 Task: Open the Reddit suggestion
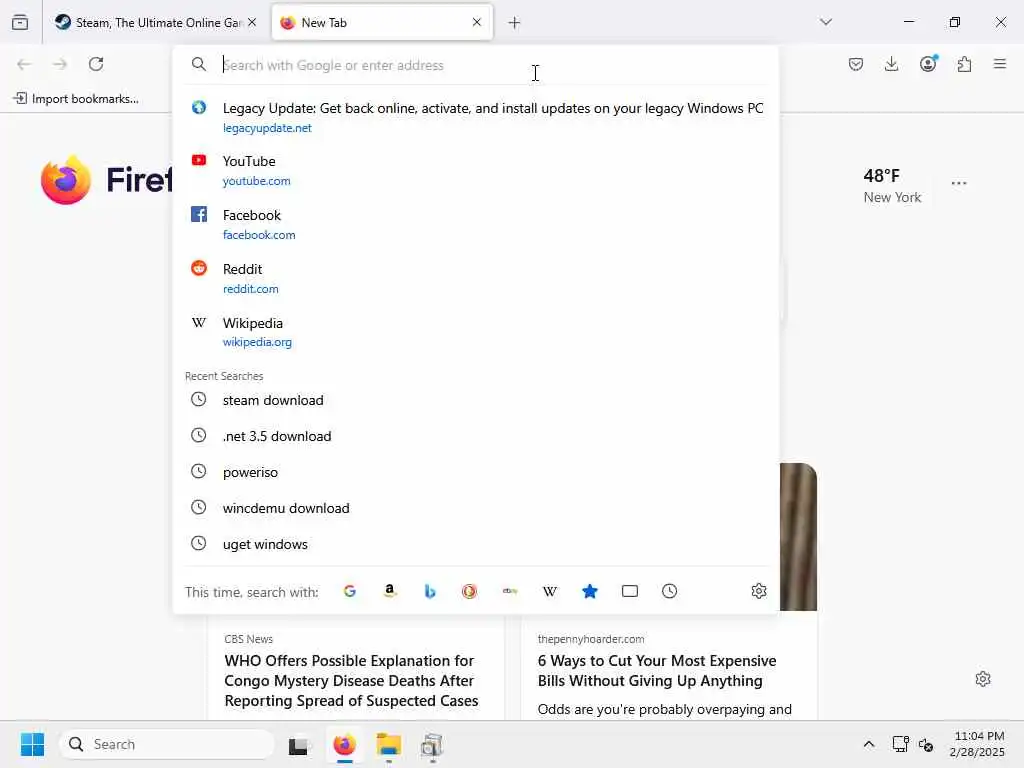476,278
